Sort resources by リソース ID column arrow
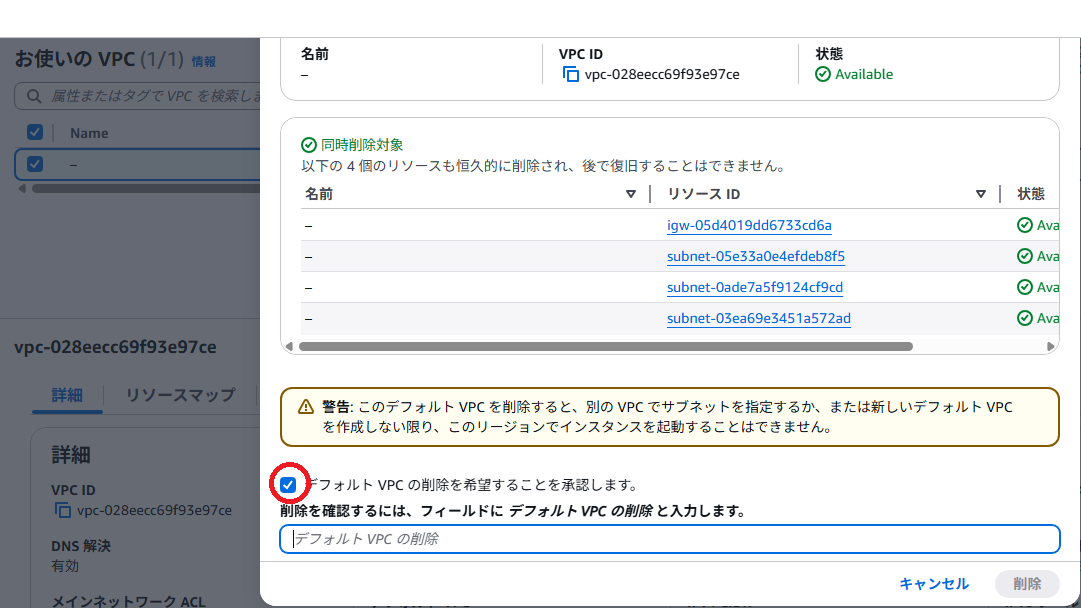 click(980, 194)
